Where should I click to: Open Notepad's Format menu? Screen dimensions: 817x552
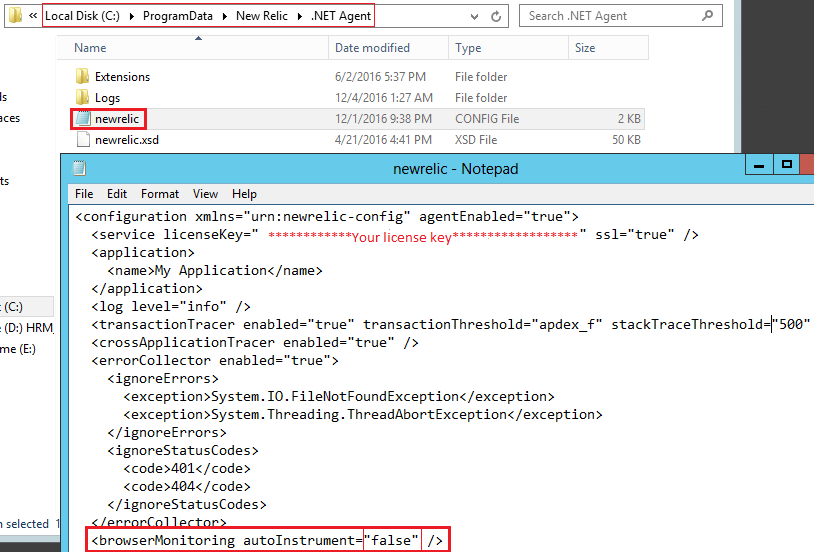point(159,194)
